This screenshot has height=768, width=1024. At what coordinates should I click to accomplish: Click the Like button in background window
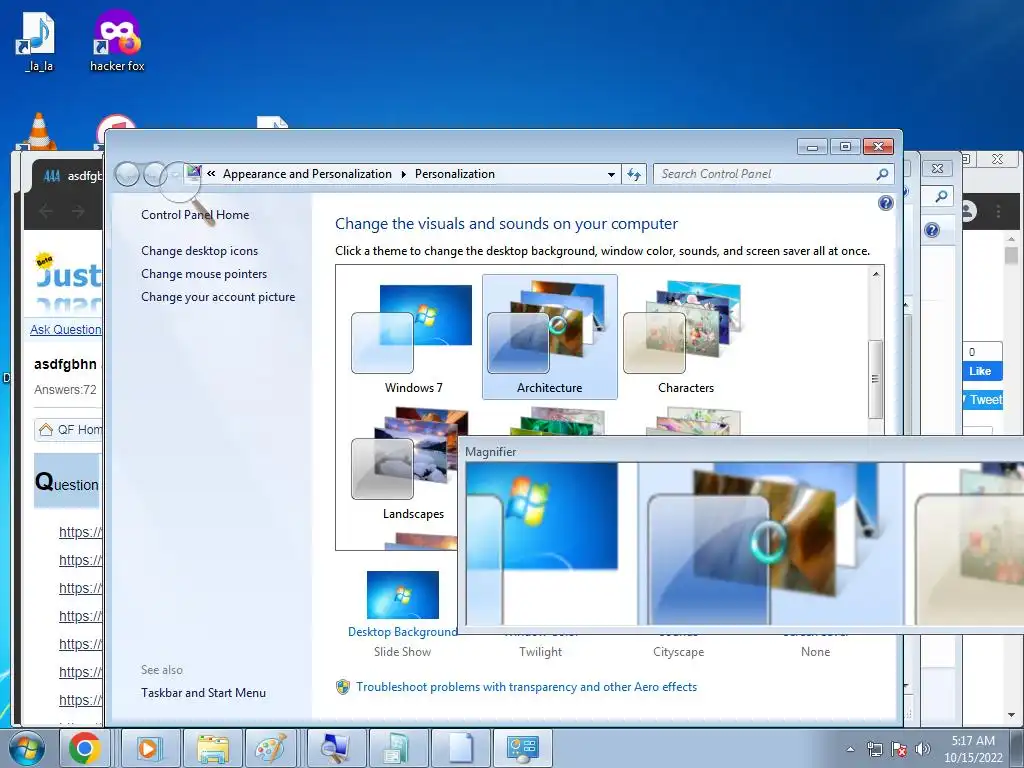click(982, 371)
